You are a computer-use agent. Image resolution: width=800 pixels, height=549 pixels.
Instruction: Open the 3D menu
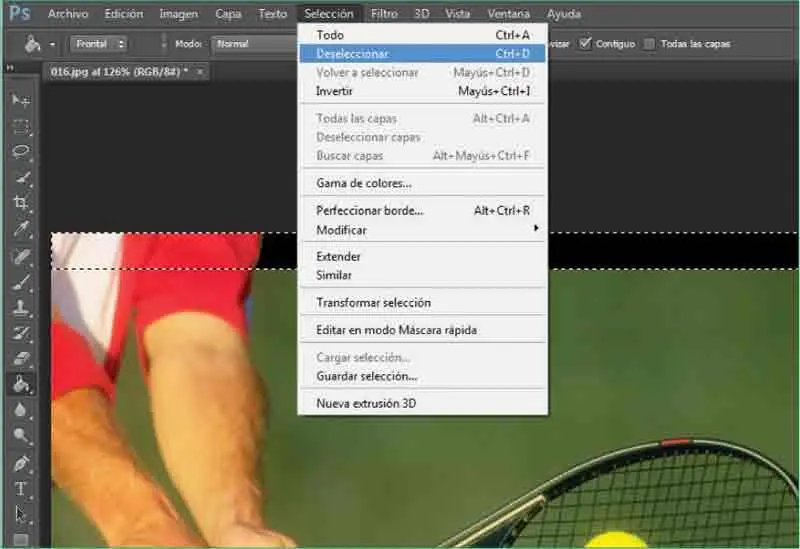421,14
